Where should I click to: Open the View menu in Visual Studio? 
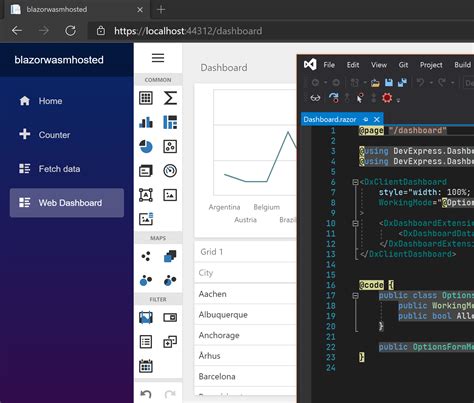[379, 65]
